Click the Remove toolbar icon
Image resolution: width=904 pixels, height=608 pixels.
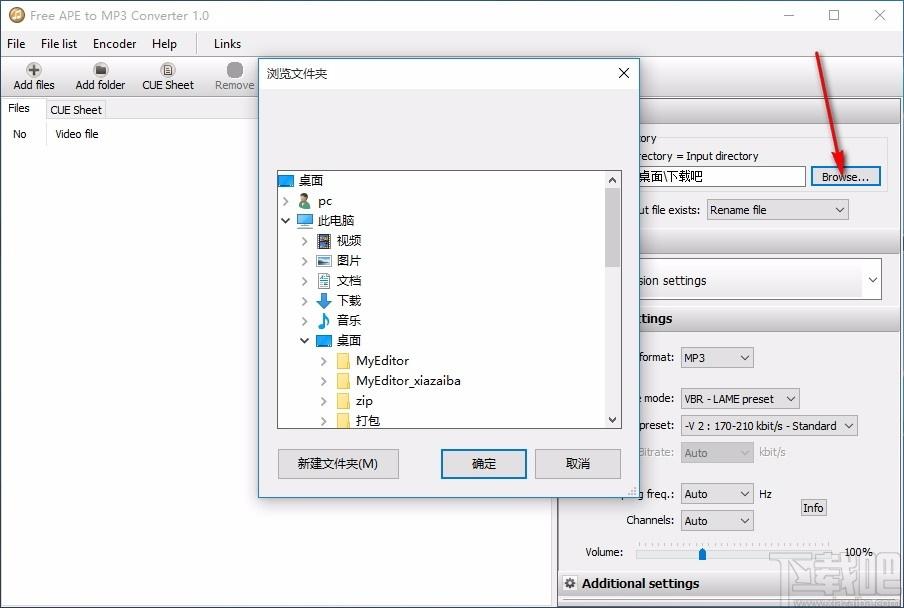coord(235,70)
